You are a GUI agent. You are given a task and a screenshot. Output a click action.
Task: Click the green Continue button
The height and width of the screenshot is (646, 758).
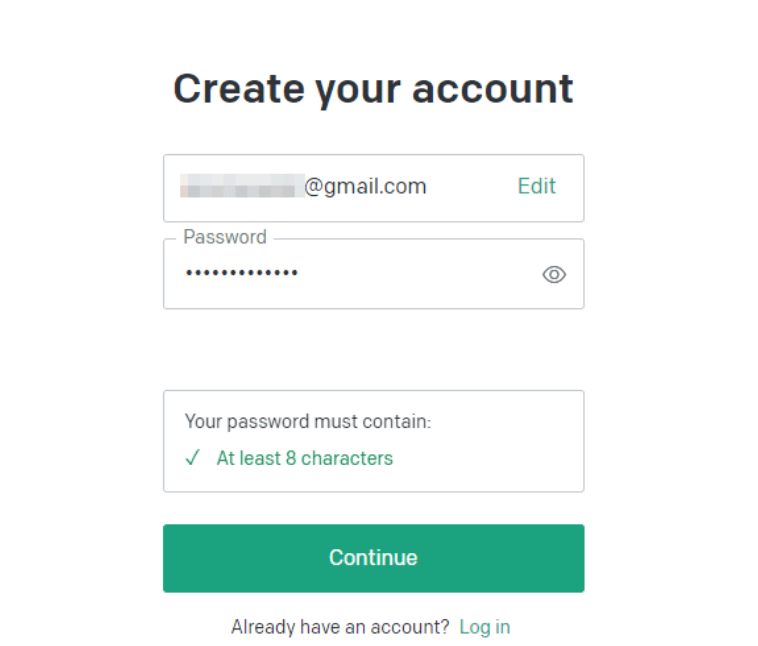pyautogui.click(x=374, y=558)
